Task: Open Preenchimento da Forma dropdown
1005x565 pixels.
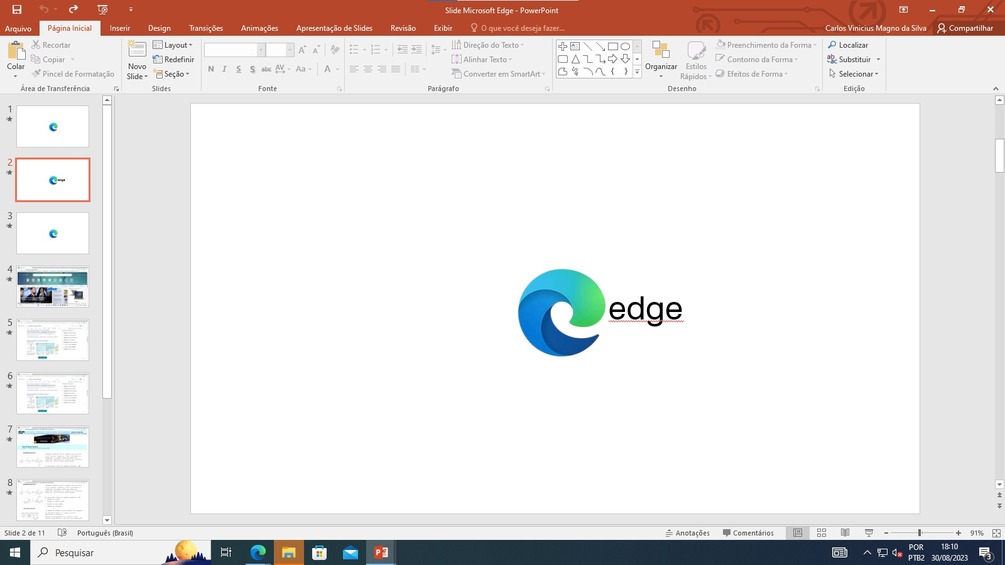Action: pyautogui.click(x=767, y=45)
